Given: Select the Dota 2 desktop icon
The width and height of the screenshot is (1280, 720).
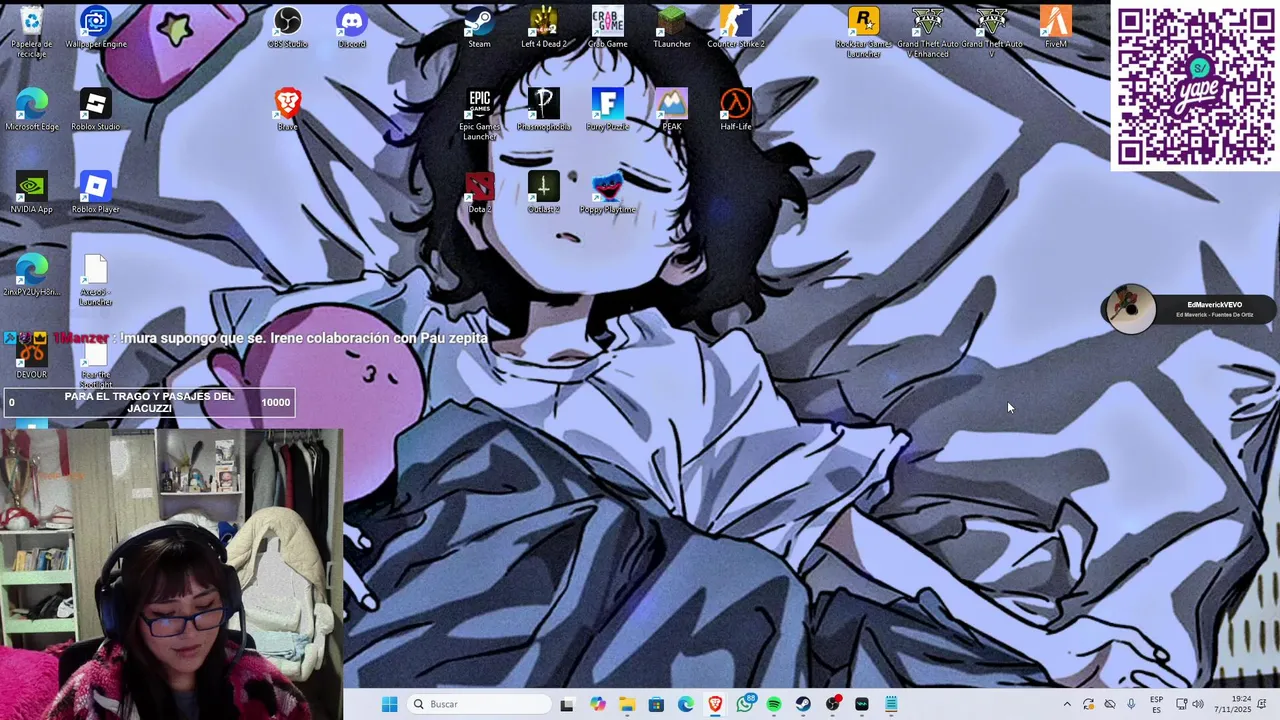Looking at the screenshot, I should point(480,193).
